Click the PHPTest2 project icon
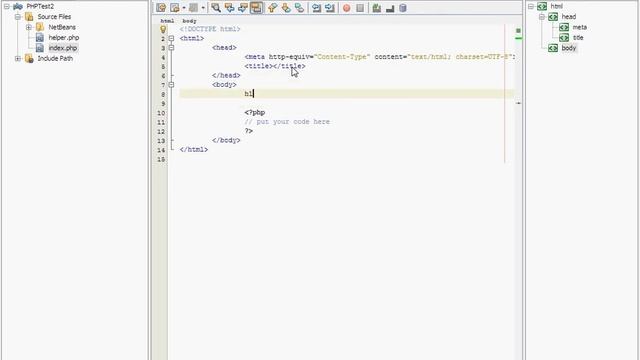 click(18, 7)
